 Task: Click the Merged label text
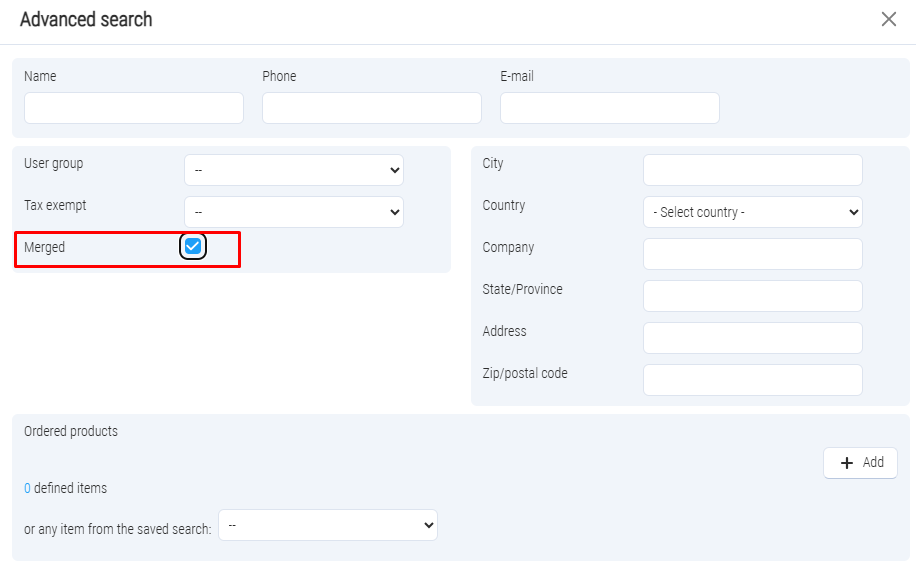pos(44,247)
